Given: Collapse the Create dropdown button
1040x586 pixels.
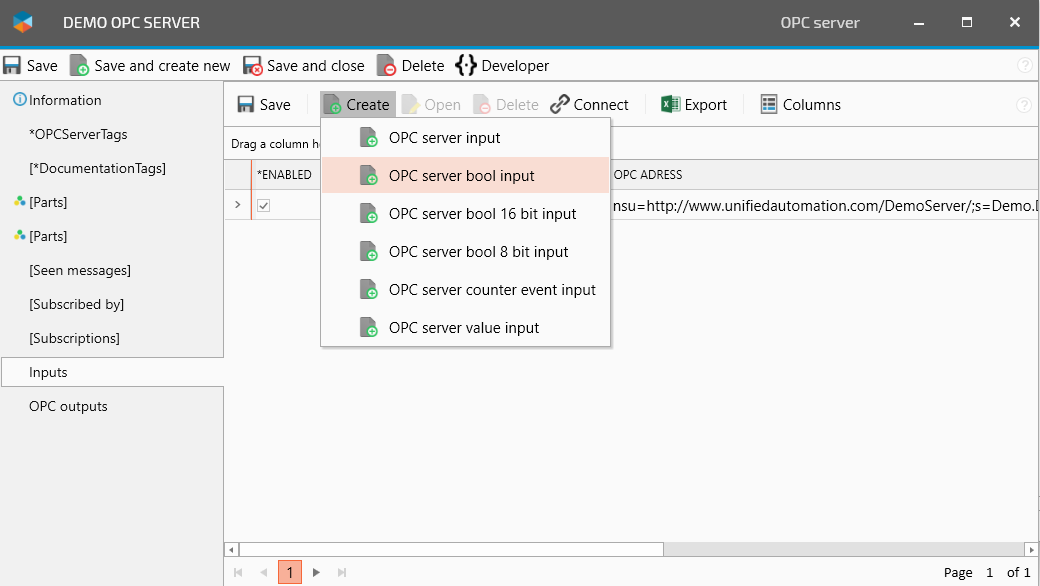Looking at the screenshot, I should click(x=357, y=105).
